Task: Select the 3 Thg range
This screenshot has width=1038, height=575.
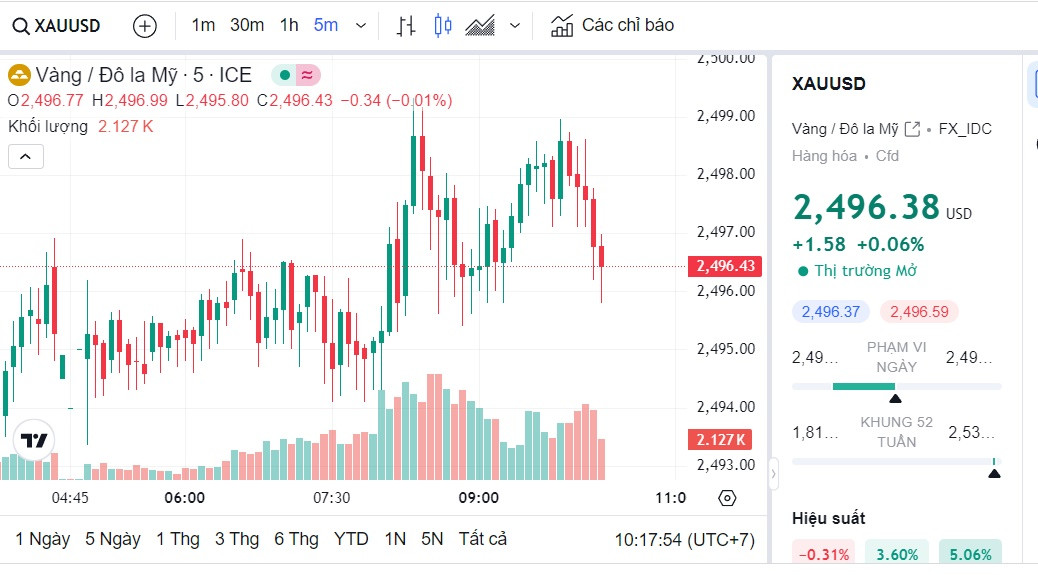Action: [236, 539]
